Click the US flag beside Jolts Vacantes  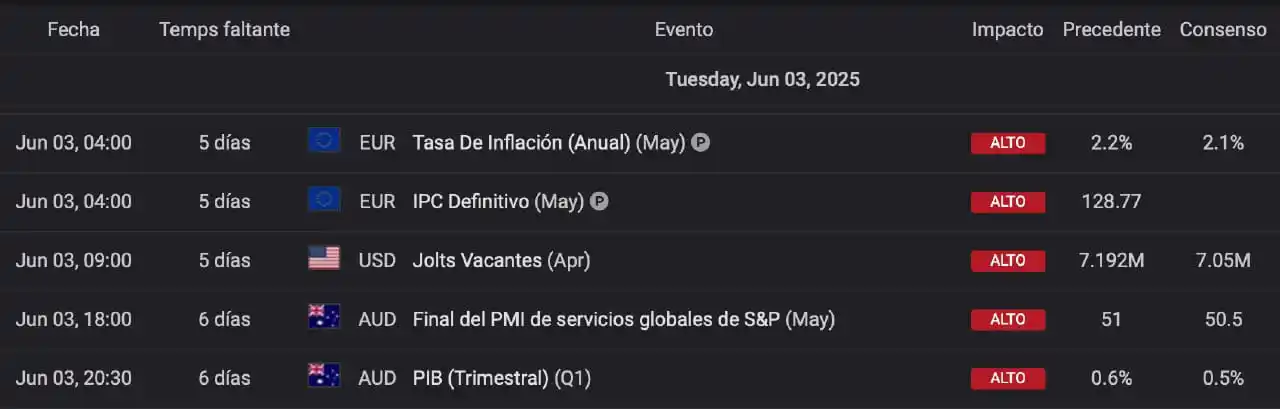click(x=324, y=259)
